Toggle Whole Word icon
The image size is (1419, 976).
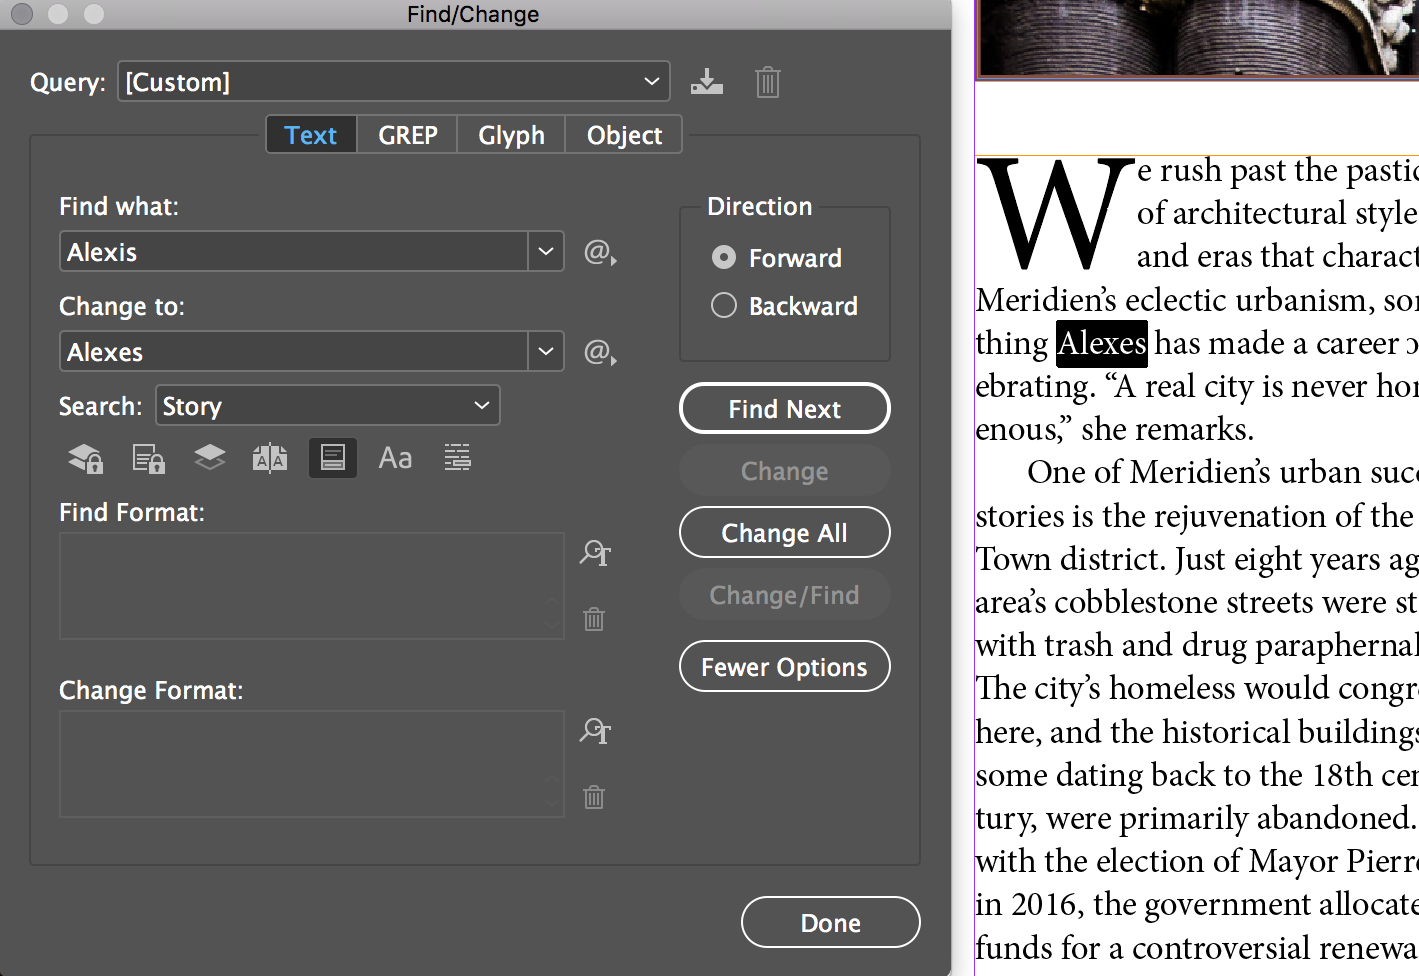point(457,458)
